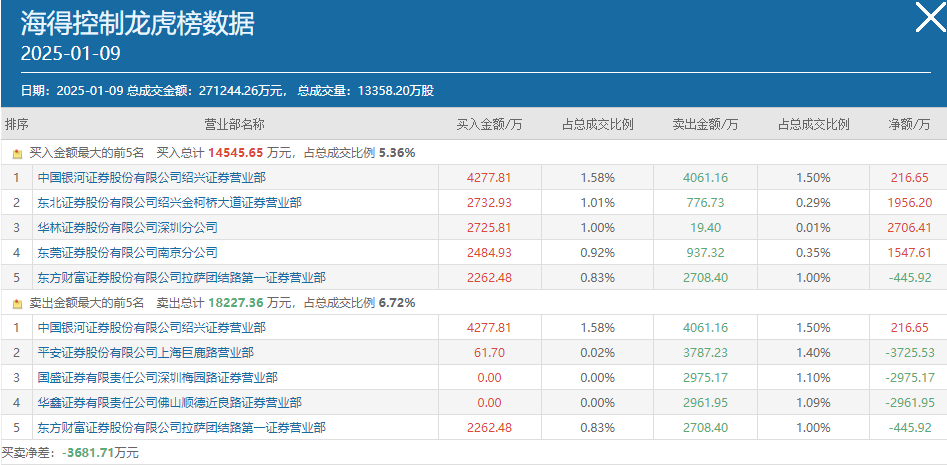Click the 营业部名称 column header
This screenshot has height=465, width=947.
[234, 125]
